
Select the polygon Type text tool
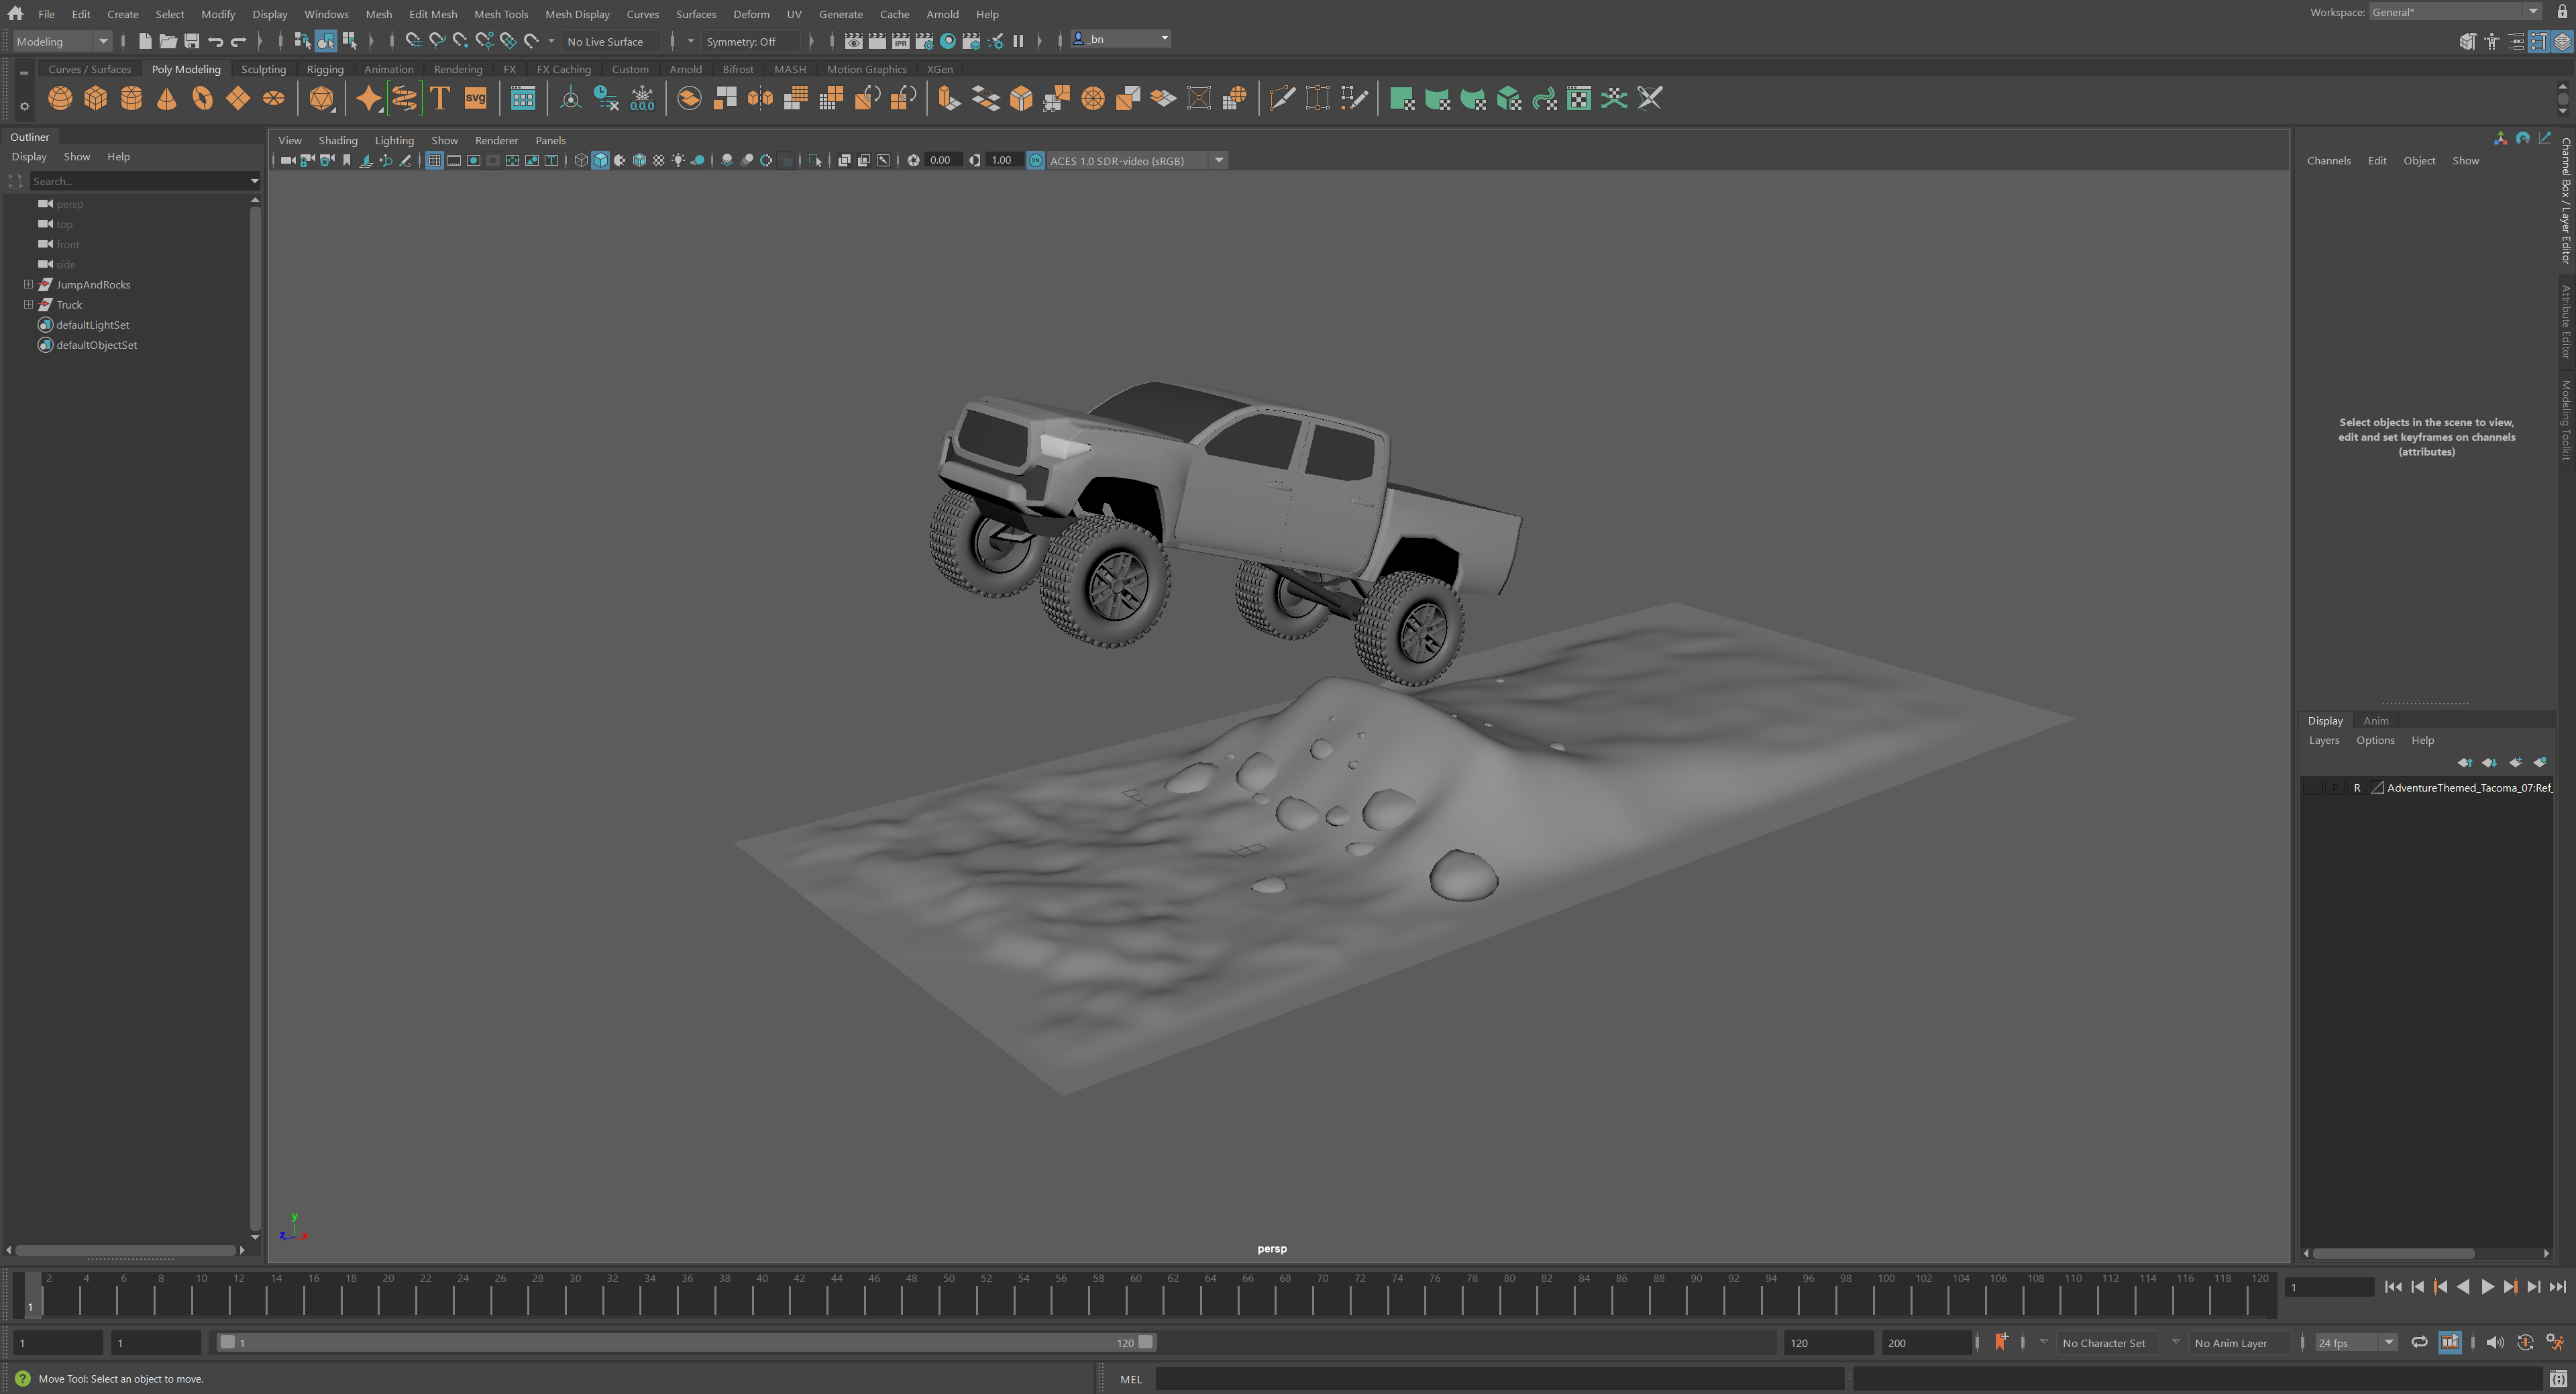point(440,98)
